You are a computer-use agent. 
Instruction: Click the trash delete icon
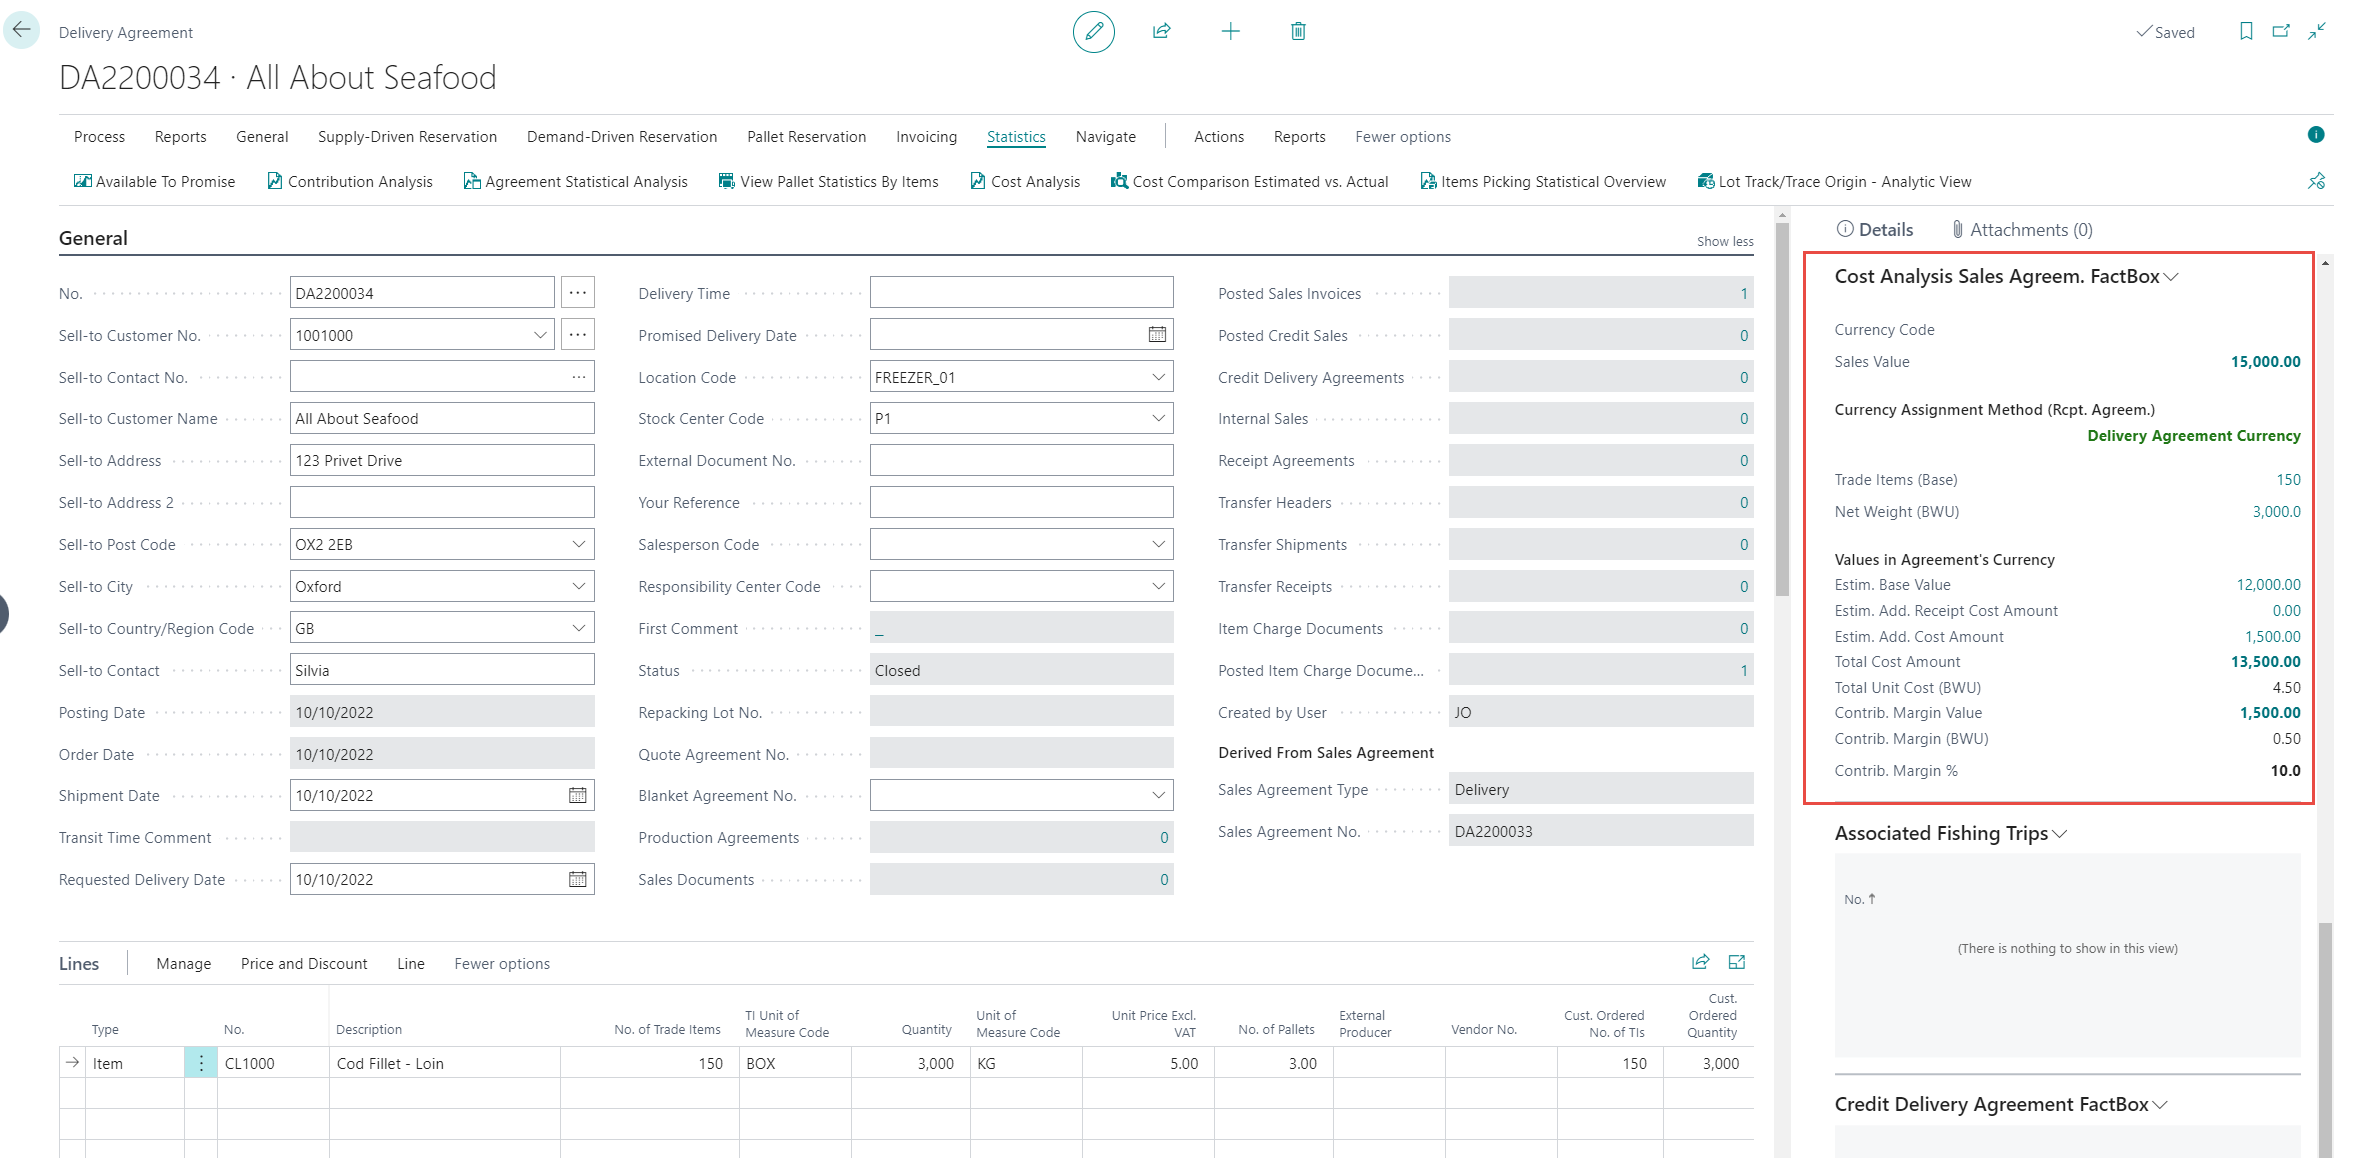1298,32
